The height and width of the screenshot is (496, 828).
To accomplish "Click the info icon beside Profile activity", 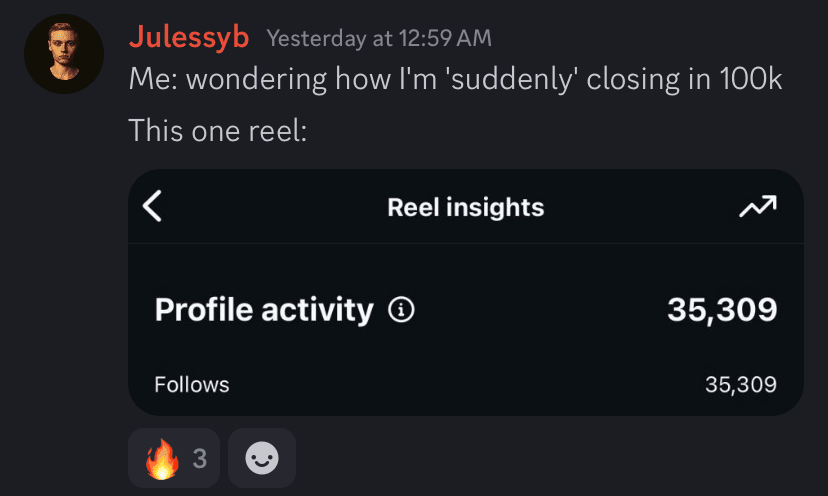I will (x=401, y=310).
